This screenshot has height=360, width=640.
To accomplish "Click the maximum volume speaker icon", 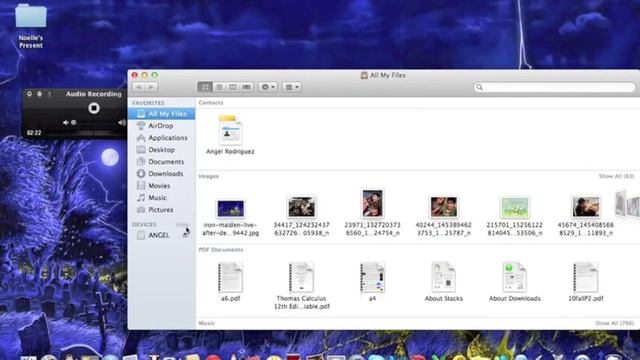I will point(122,122).
